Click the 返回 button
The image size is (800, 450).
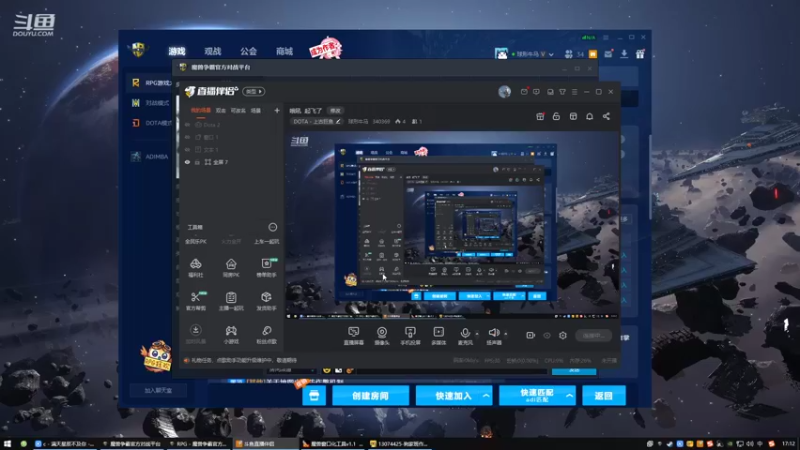click(x=604, y=395)
